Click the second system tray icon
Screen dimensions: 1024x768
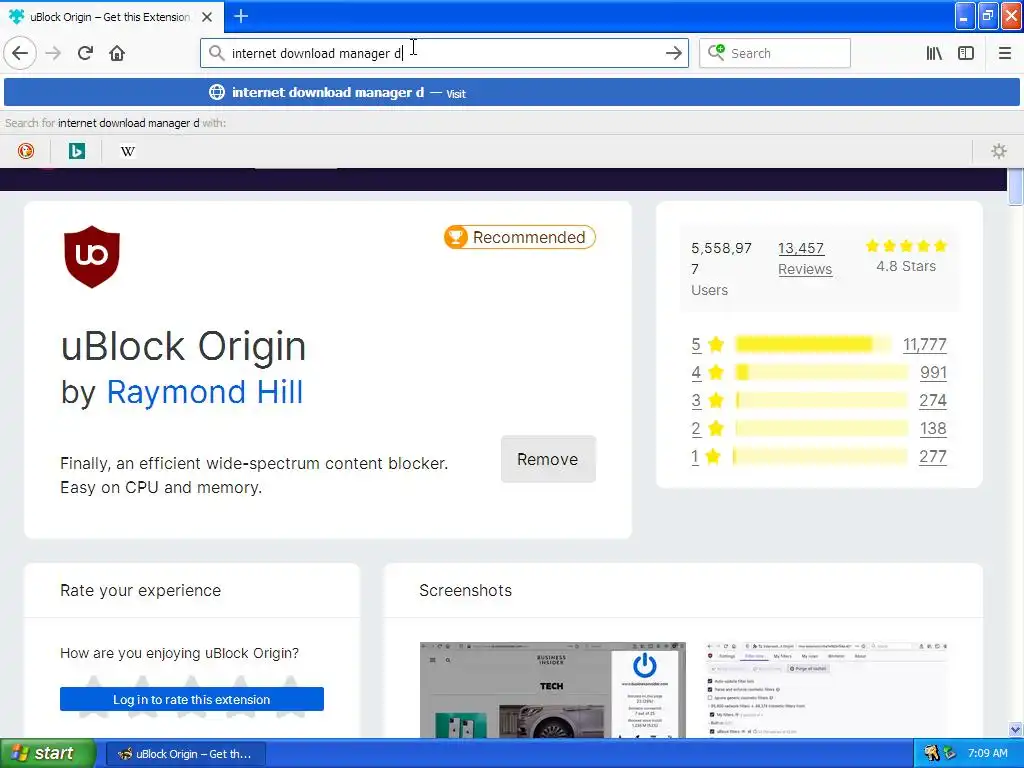[950, 753]
